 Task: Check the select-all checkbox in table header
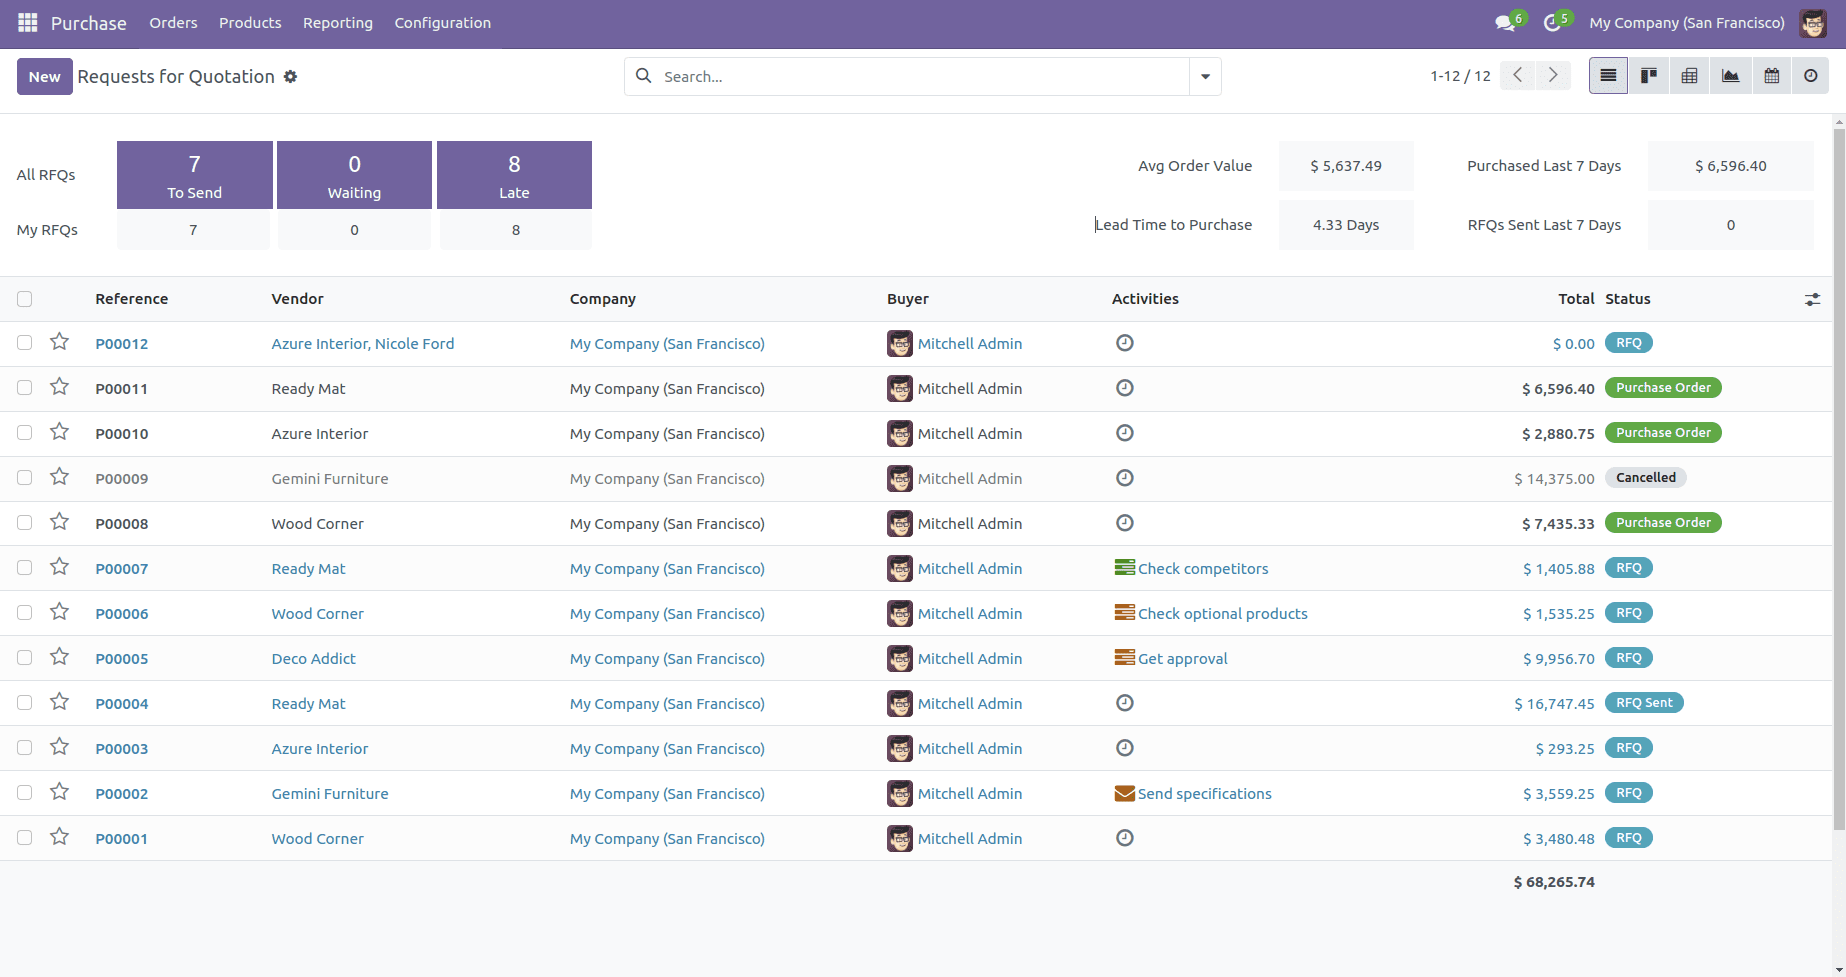tap(24, 298)
